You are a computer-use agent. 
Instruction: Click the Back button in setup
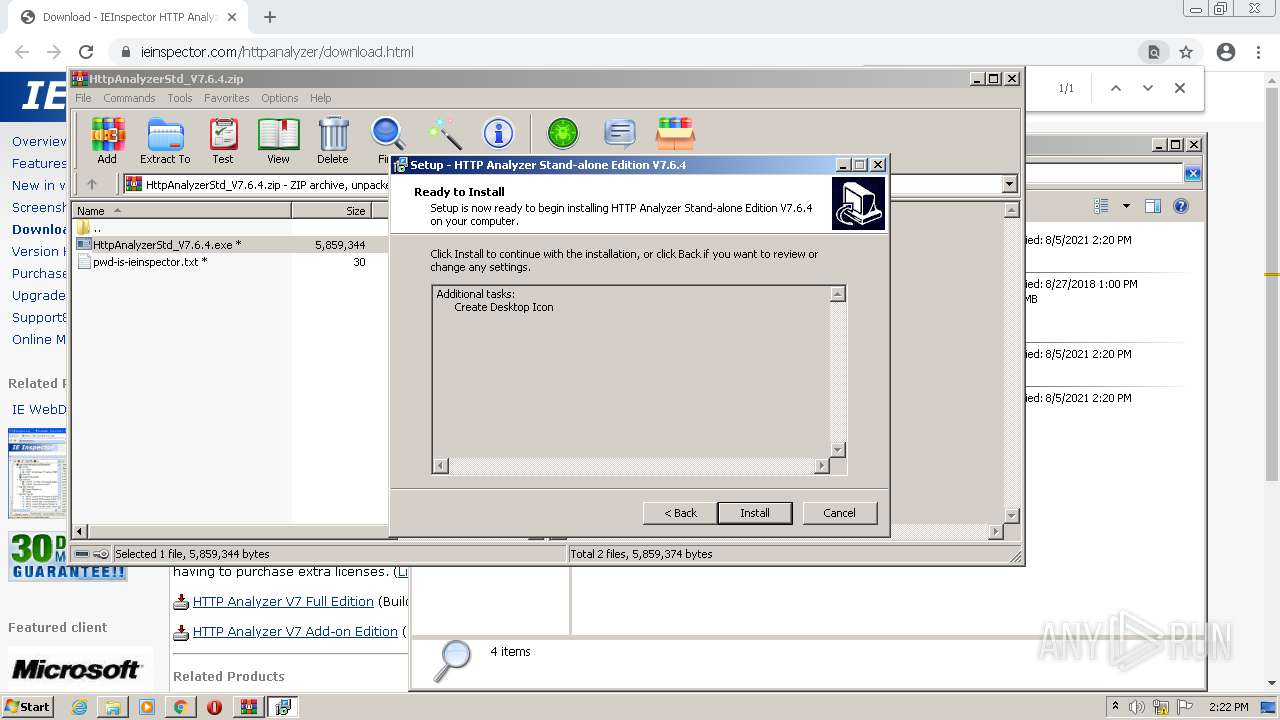click(x=680, y=513)
